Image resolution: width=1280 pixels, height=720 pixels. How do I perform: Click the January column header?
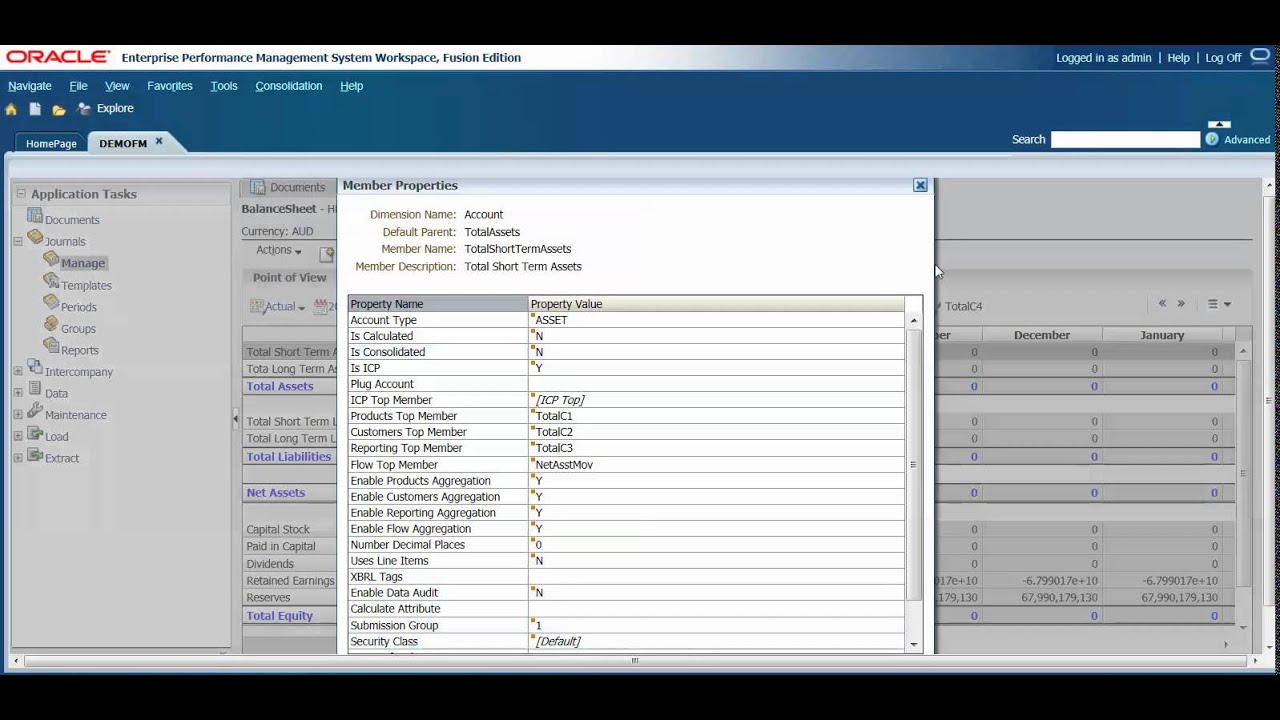click(1162, 335)
